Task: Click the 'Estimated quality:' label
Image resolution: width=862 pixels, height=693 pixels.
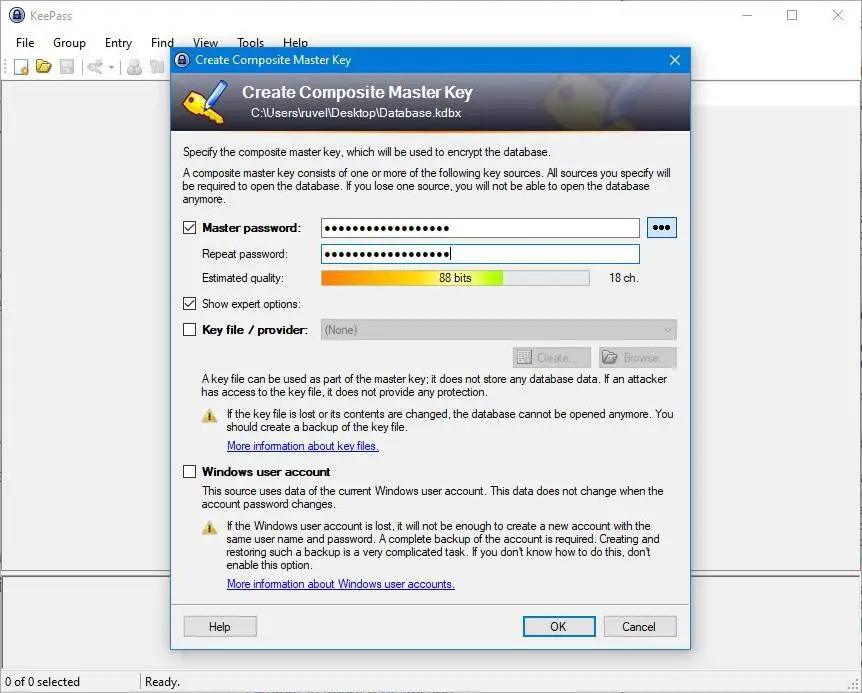Action: coord(243,278)
